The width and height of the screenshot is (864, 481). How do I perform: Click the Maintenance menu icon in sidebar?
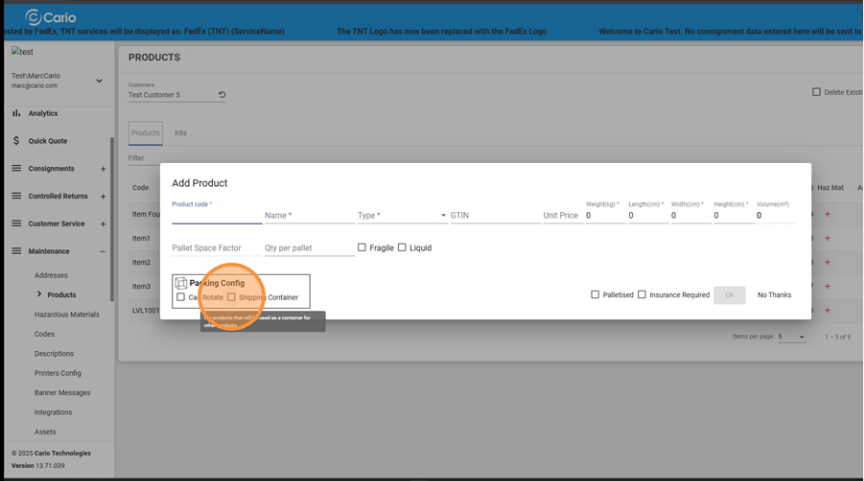pyautogui.click(x=16, y=251)
